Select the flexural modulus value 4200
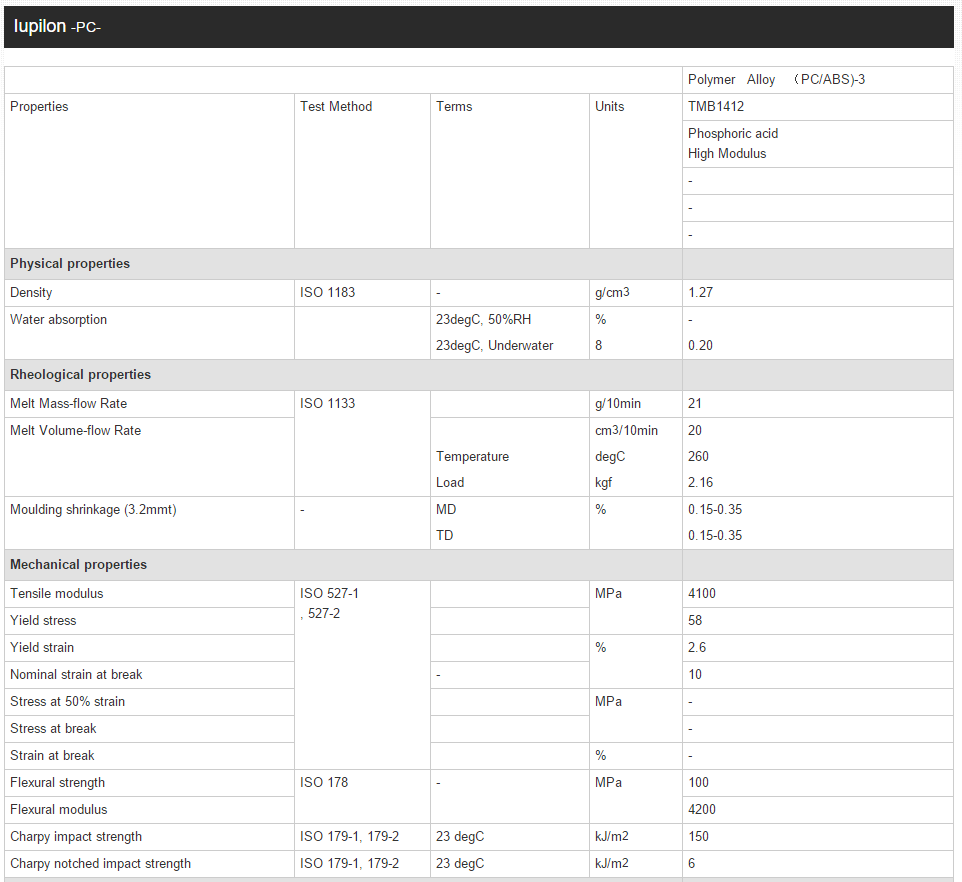962x882 pixels. (x=702, y=810)
